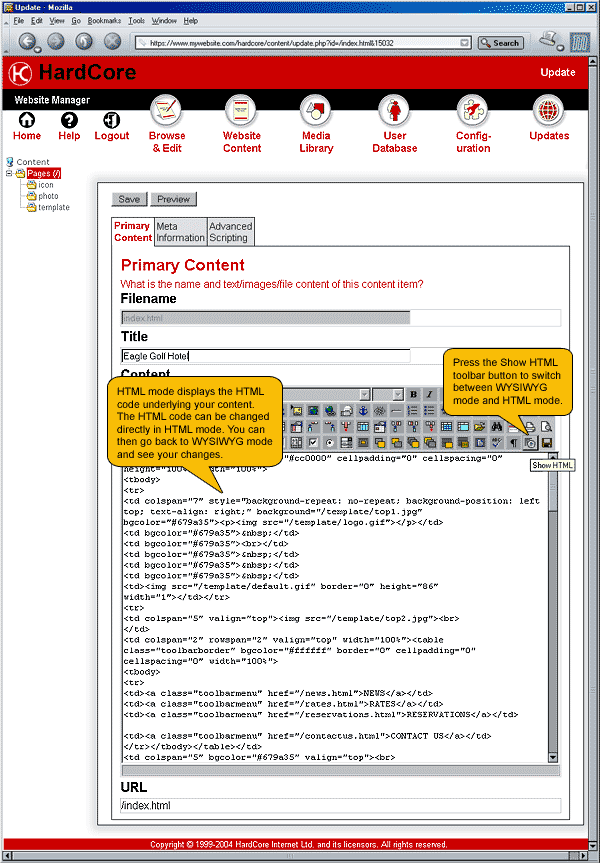Toggle the Show HTML toolbar button
Screen dimensions: 600x863
[x=530, y=443]
